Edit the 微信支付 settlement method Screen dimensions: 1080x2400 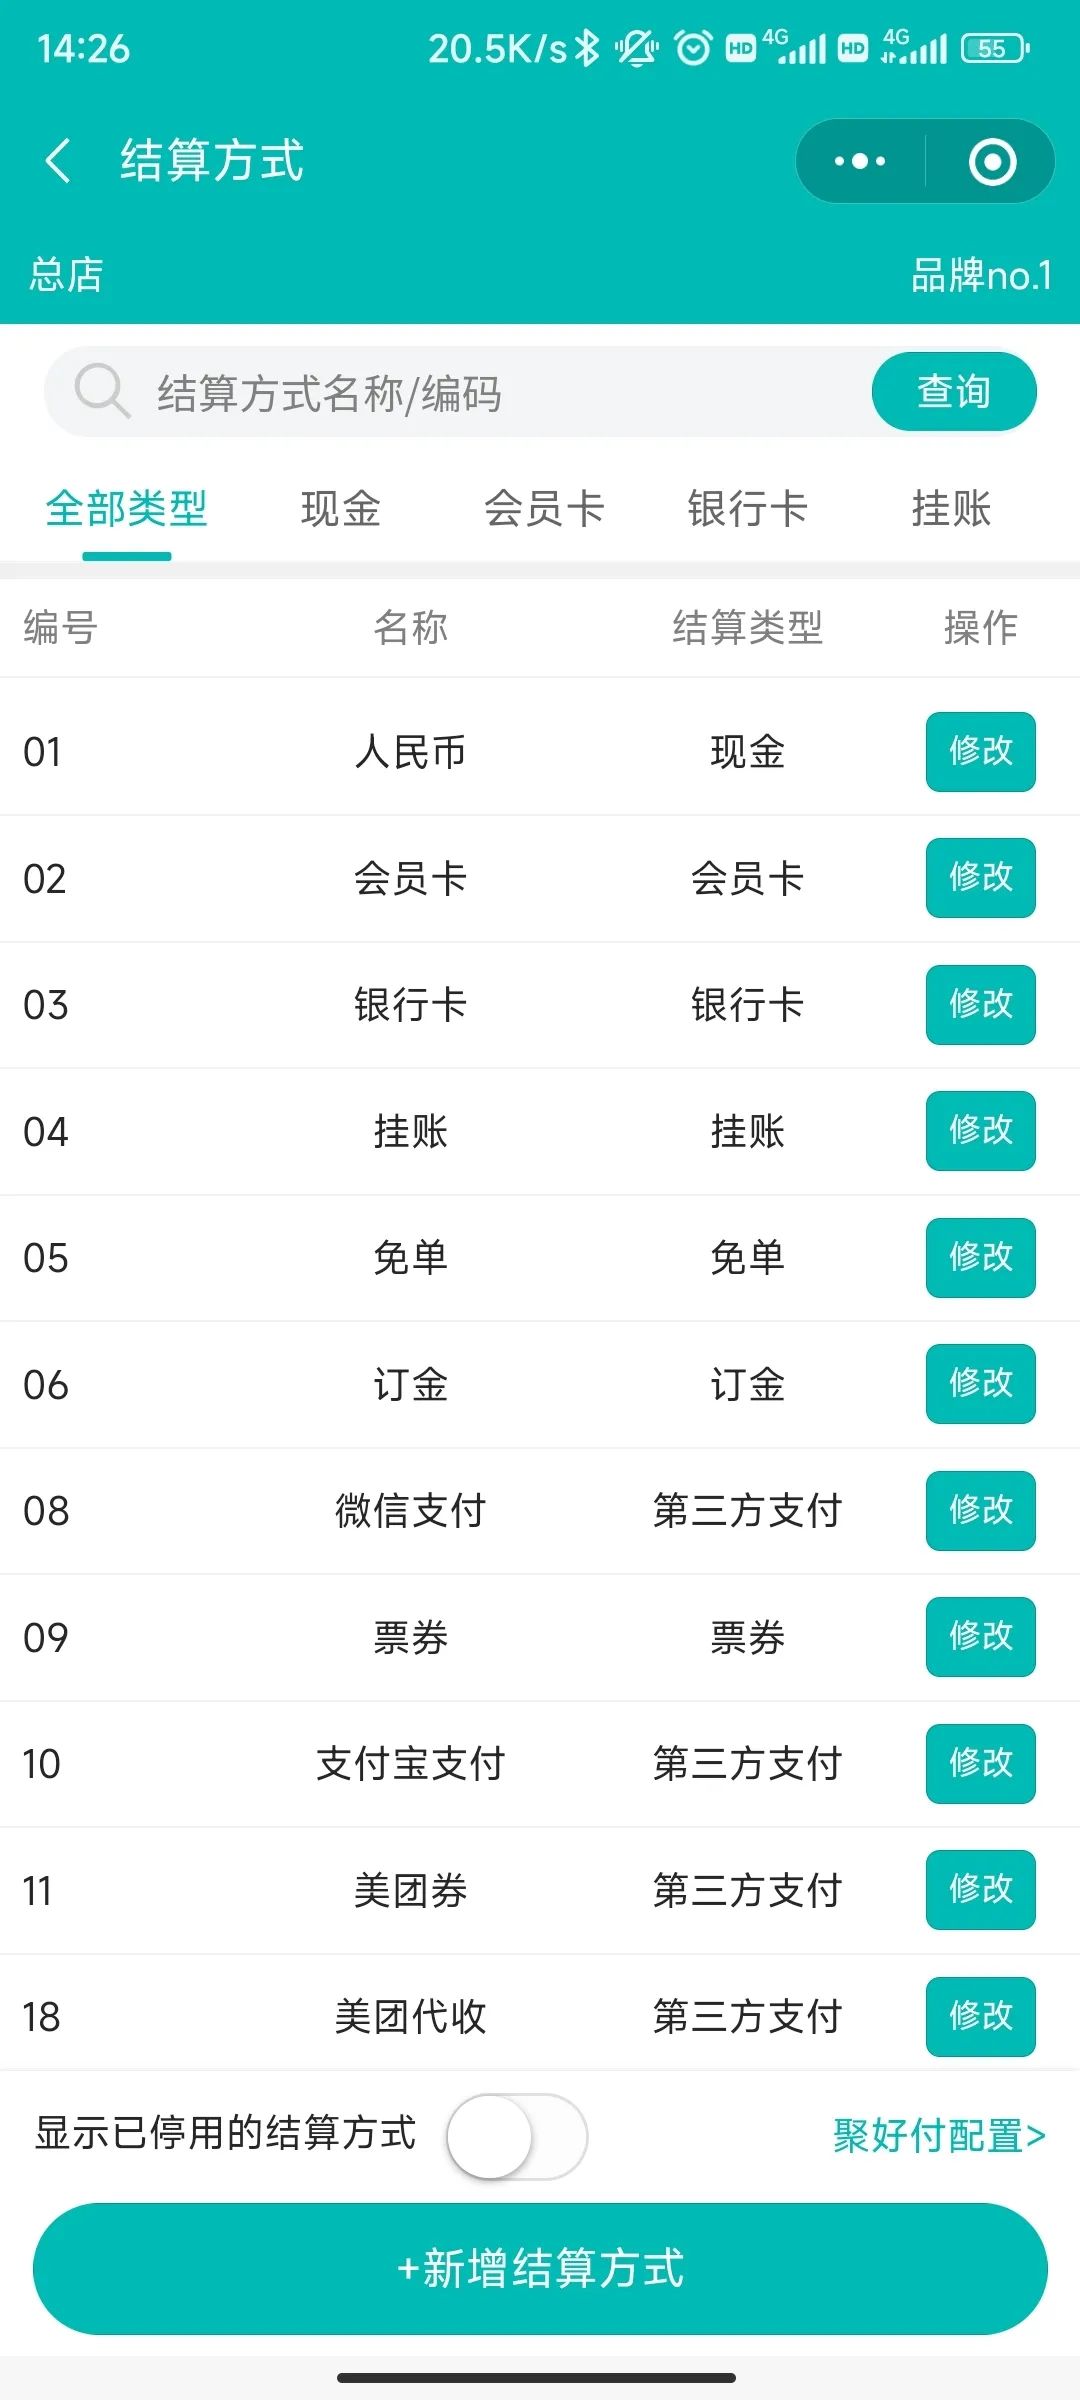[x=980, y=1510]
